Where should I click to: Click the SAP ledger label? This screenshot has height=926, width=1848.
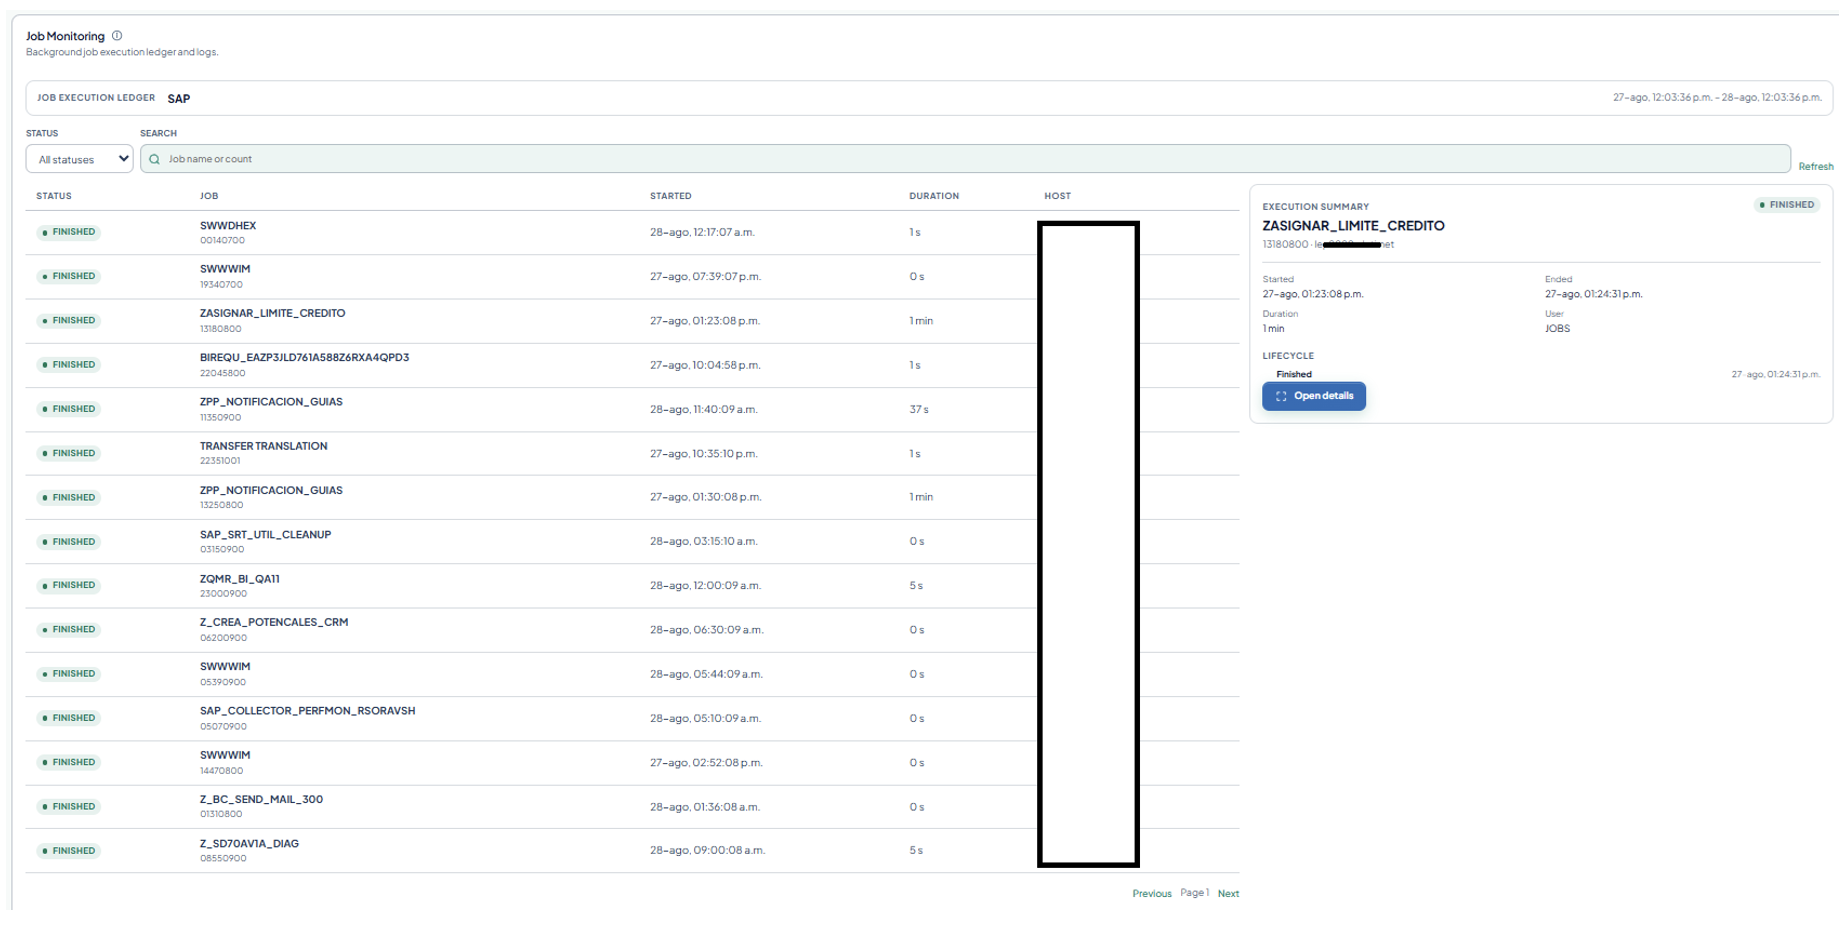point(179,99)
